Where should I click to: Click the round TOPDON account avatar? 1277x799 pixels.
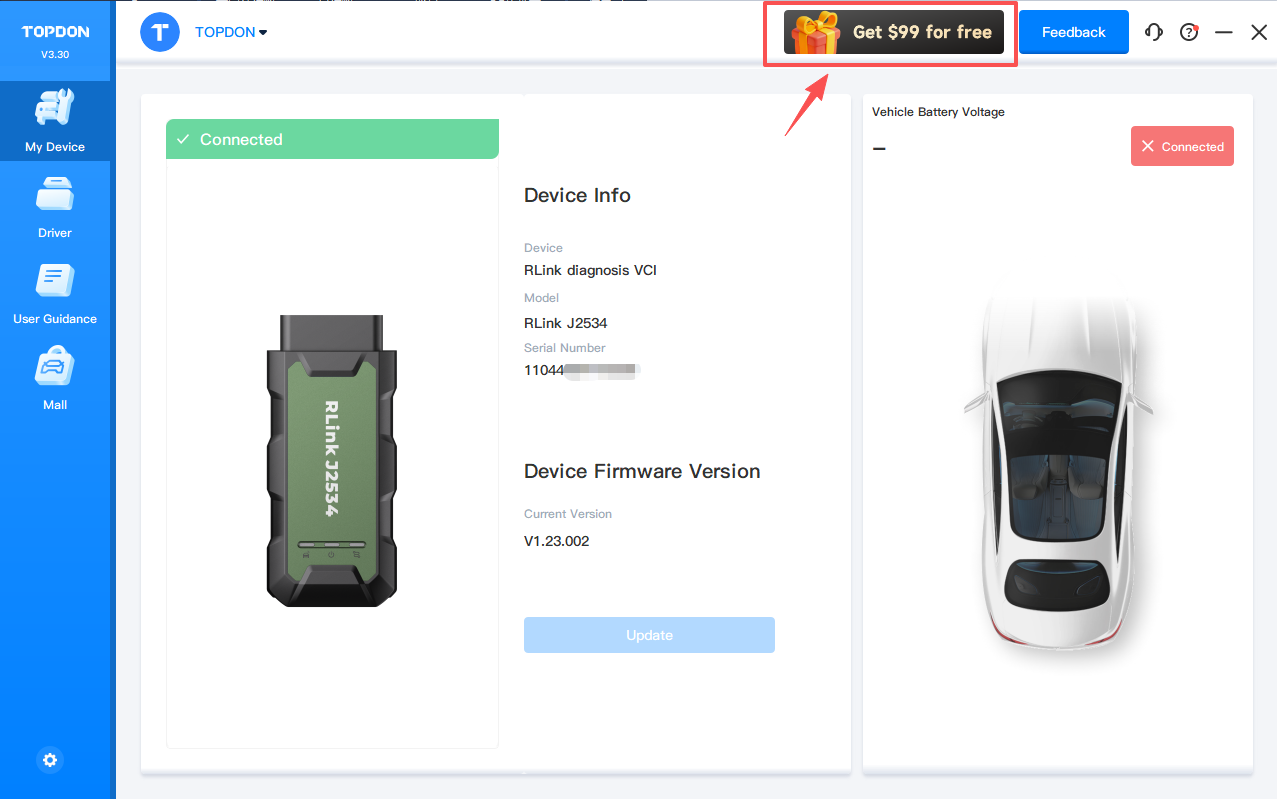pos(160,32)
